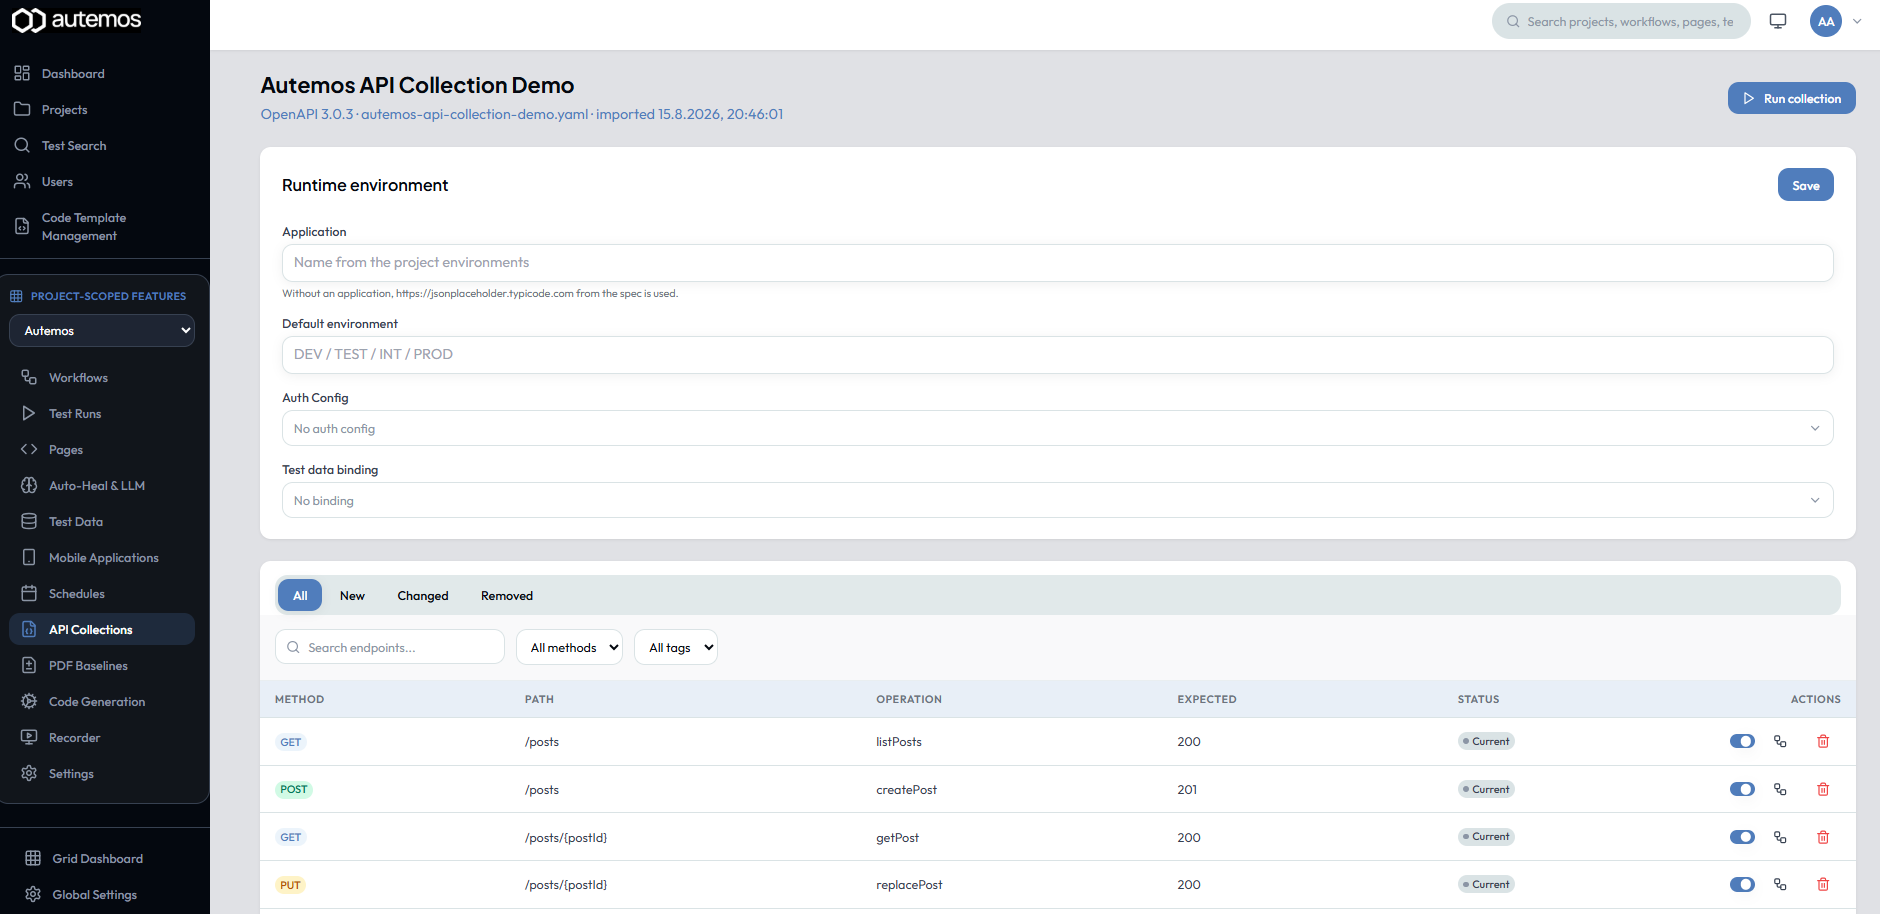Open workflow link for listPosts row
Screen dimensions: 1880x914
click(1780, 741)
